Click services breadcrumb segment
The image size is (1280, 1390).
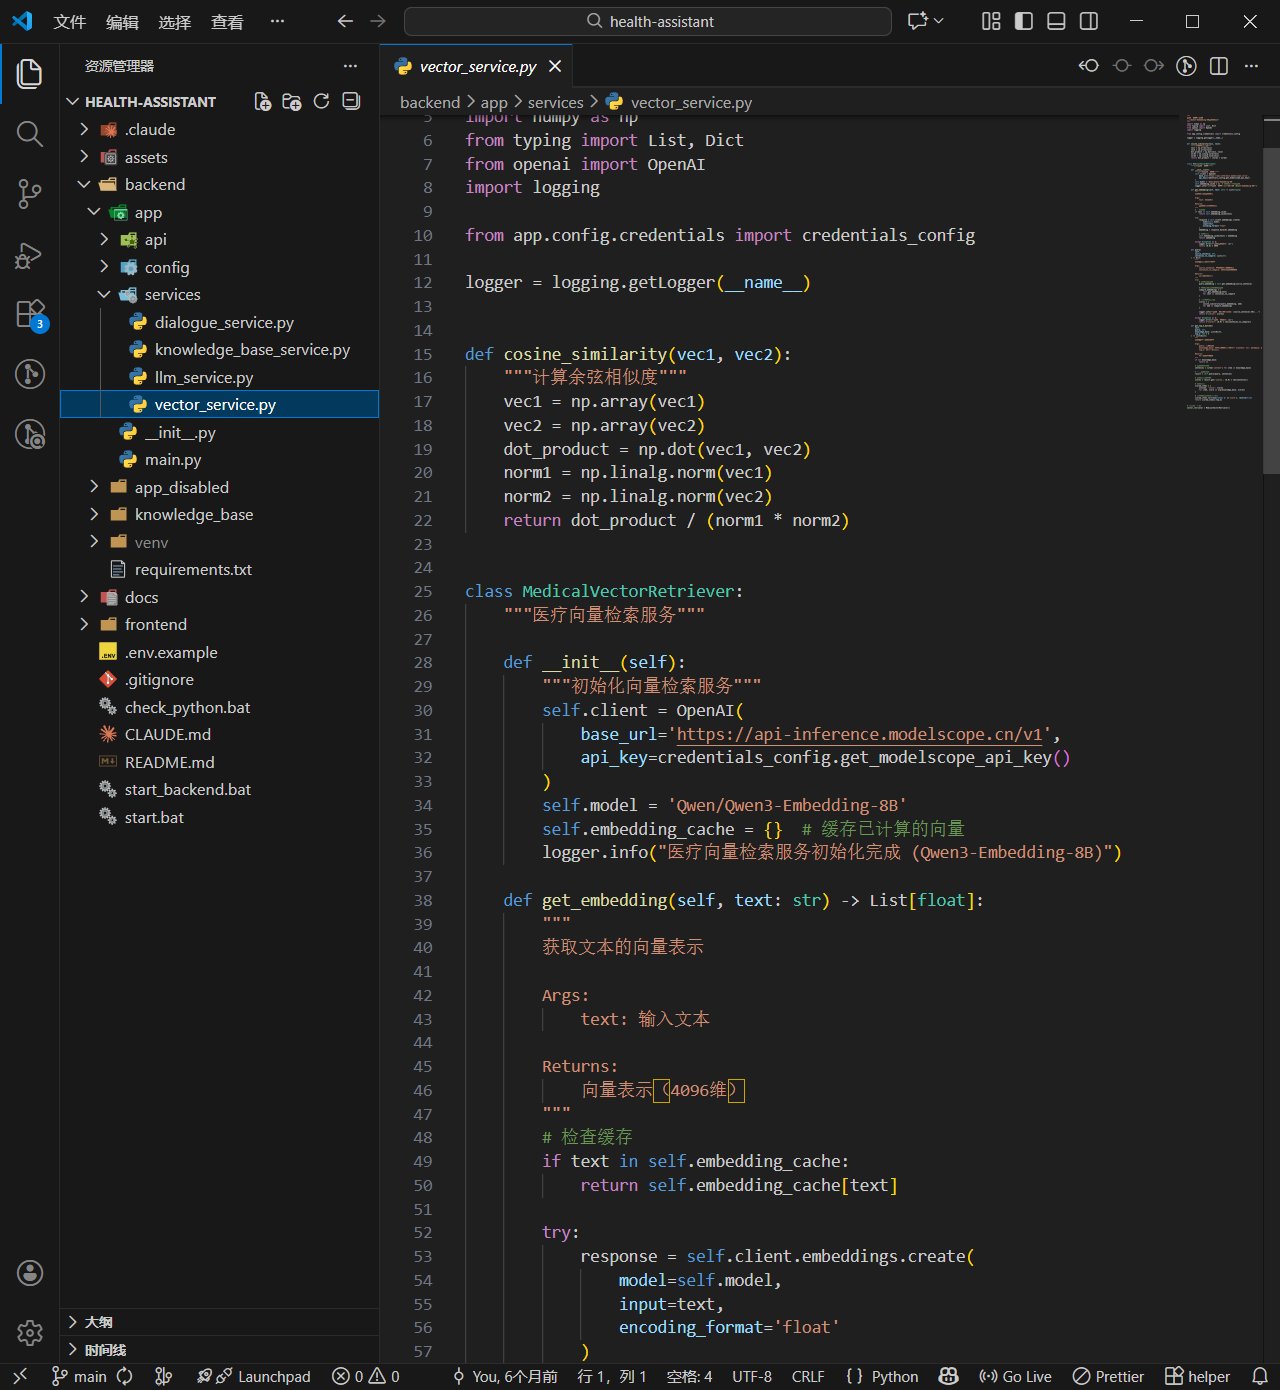tap(555, 102)
